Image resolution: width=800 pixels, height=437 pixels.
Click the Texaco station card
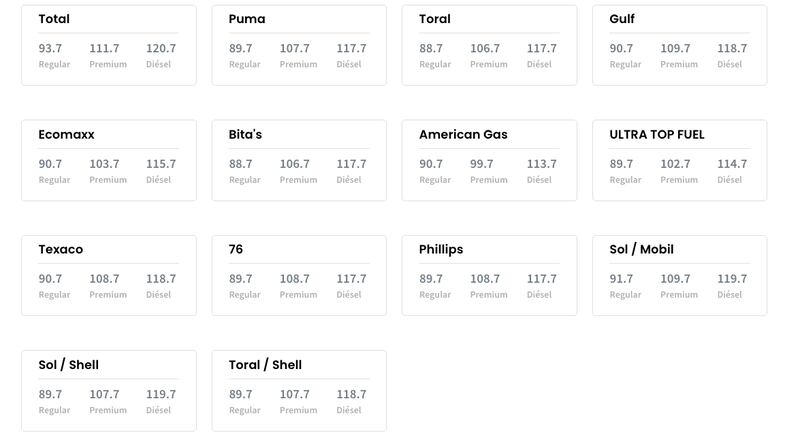tap(109, 275)
